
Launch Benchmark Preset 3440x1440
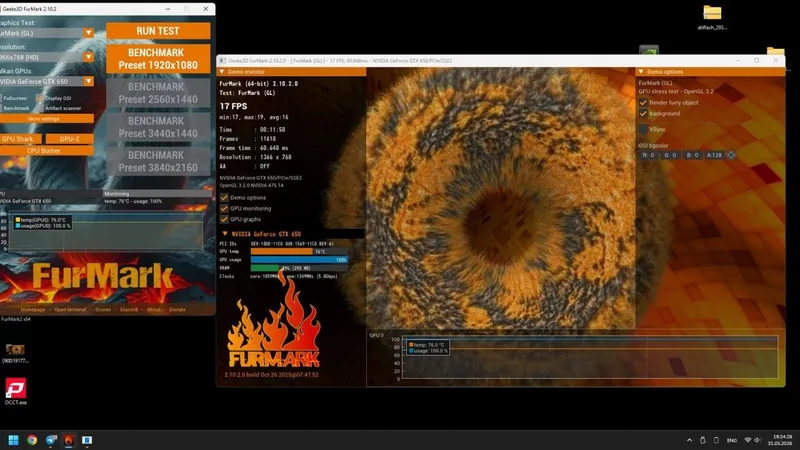(x=158, y=127)
